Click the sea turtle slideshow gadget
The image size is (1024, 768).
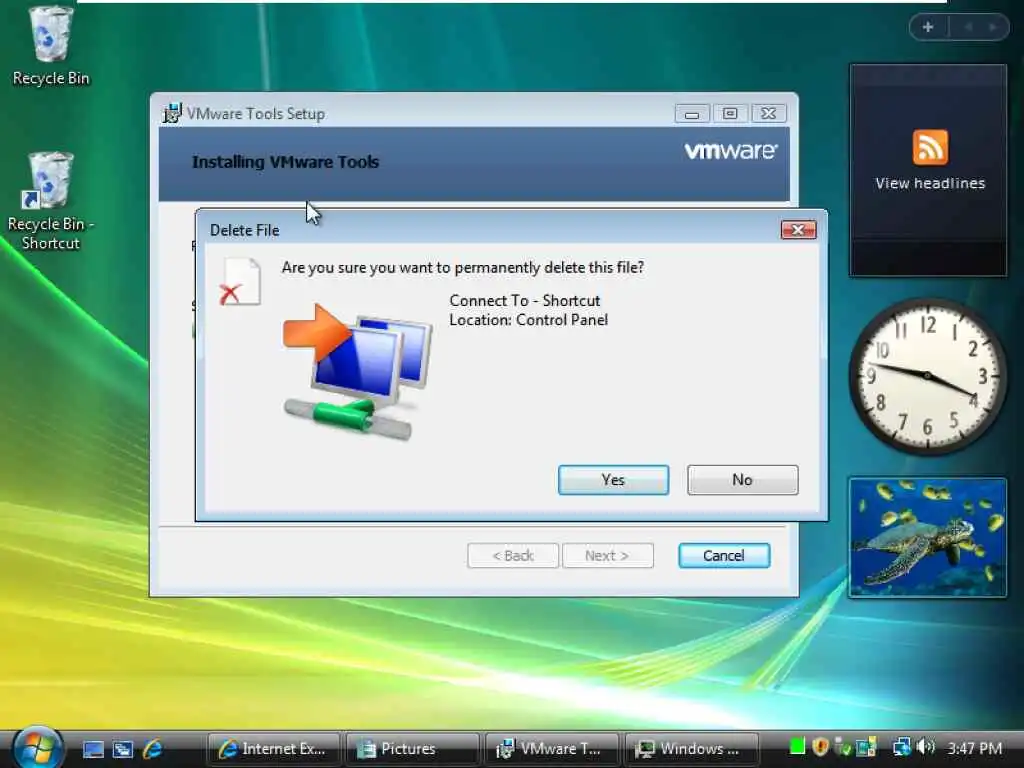[x=927, y=537]
